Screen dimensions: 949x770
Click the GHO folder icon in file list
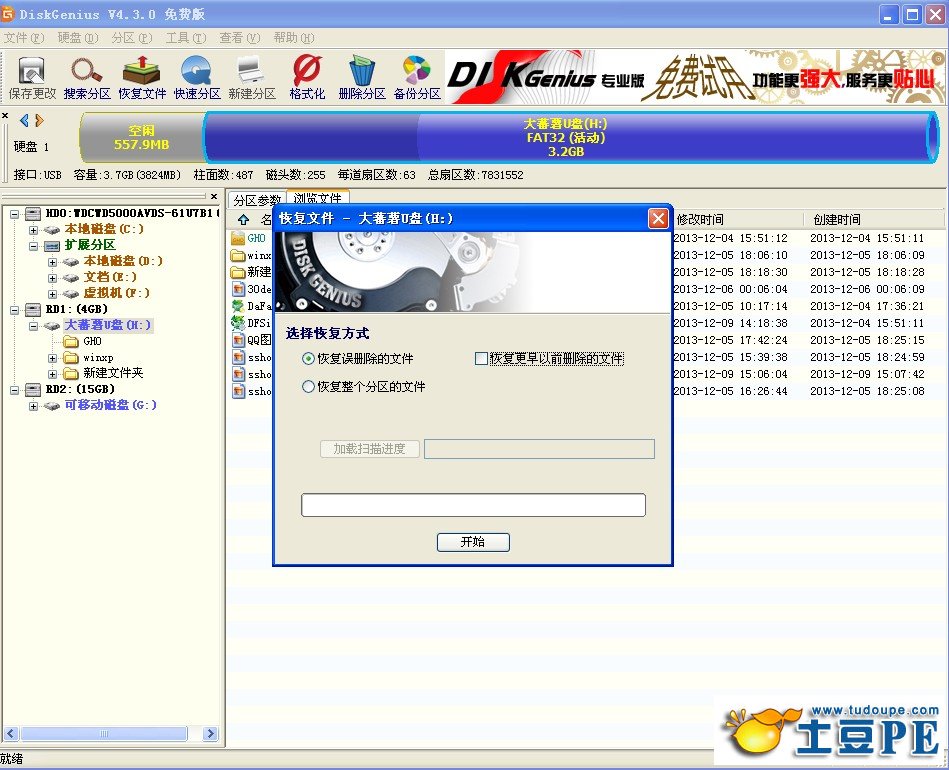237,238
